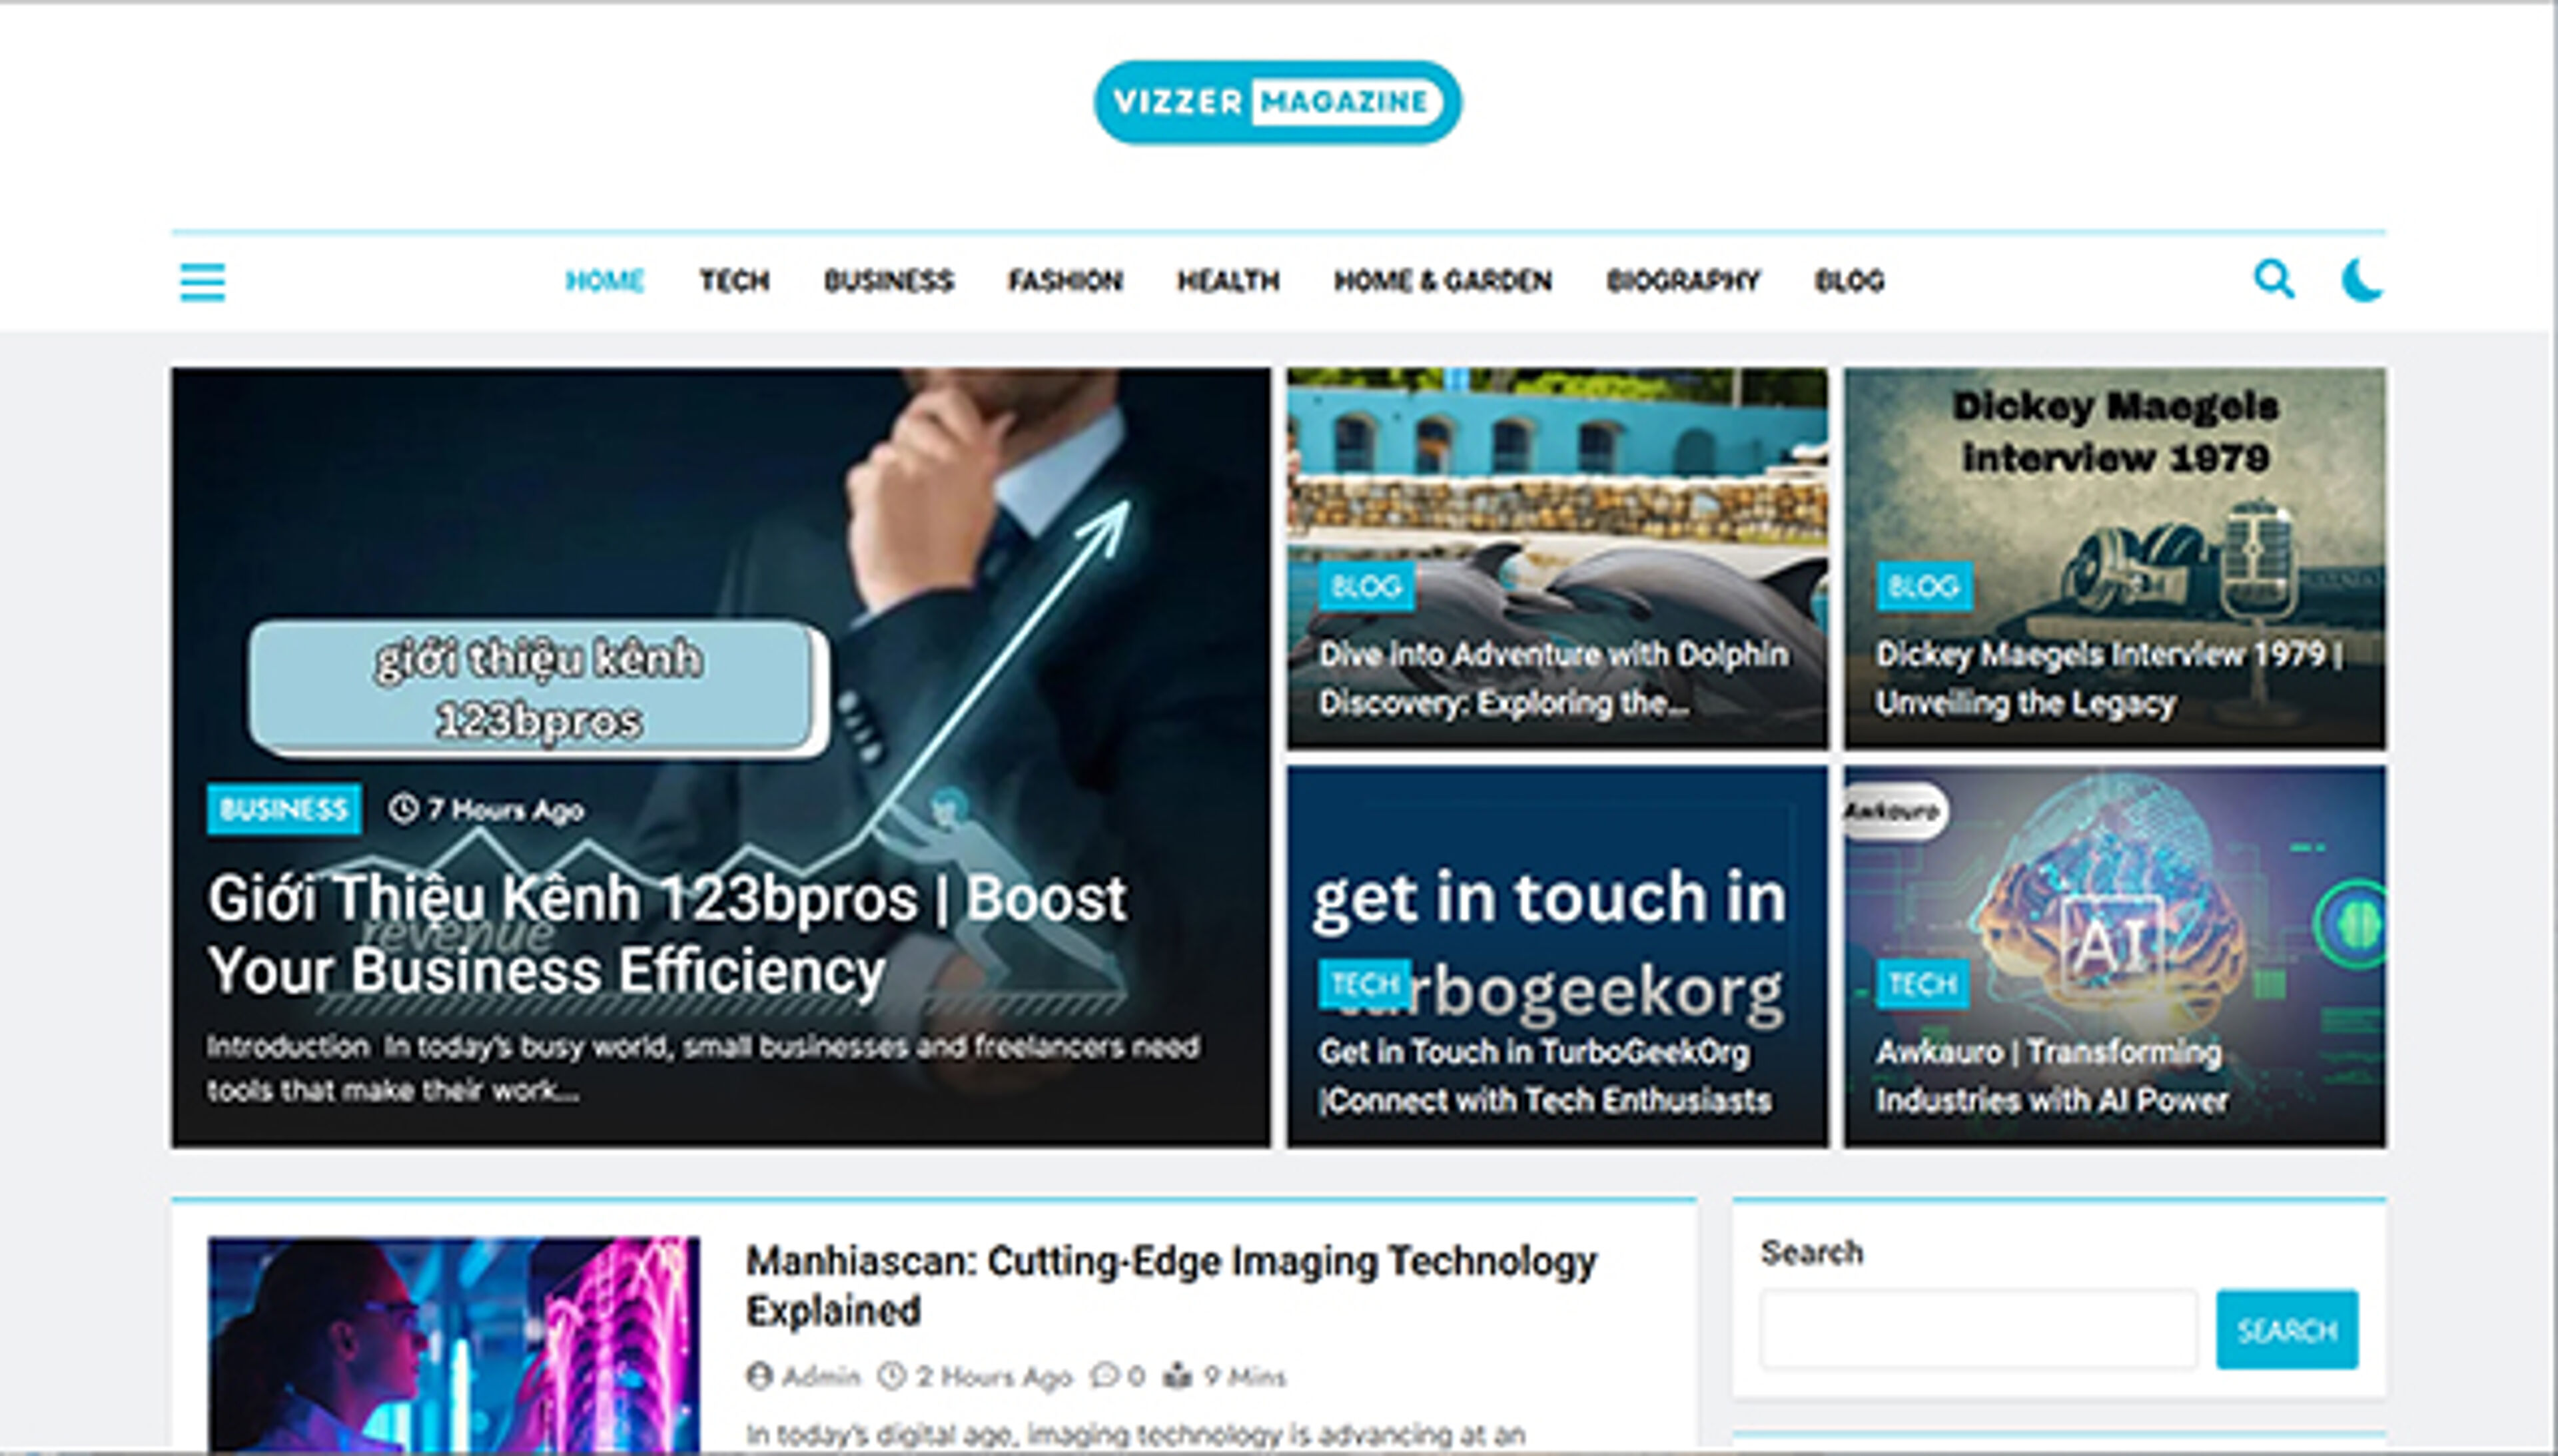Go to the Tech menu item
The image size is (2558, 1456).
[734, 281]
